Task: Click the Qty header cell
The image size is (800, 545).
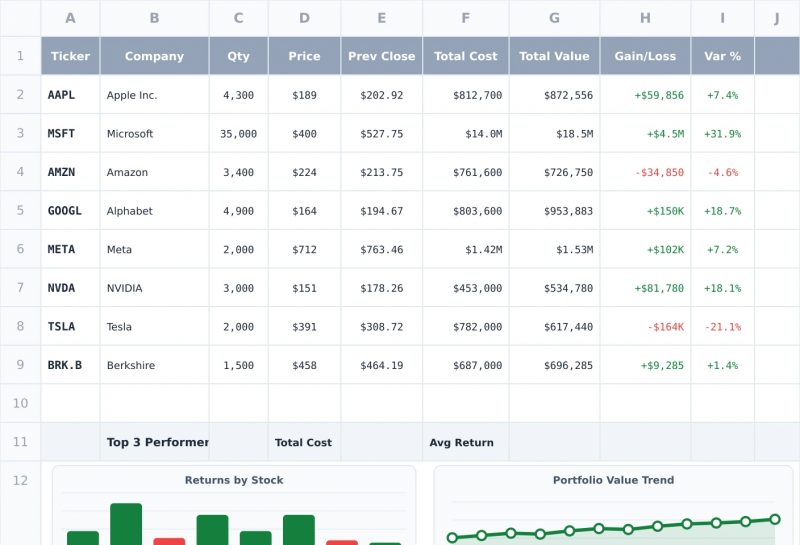Action: (x=239, y=56)
